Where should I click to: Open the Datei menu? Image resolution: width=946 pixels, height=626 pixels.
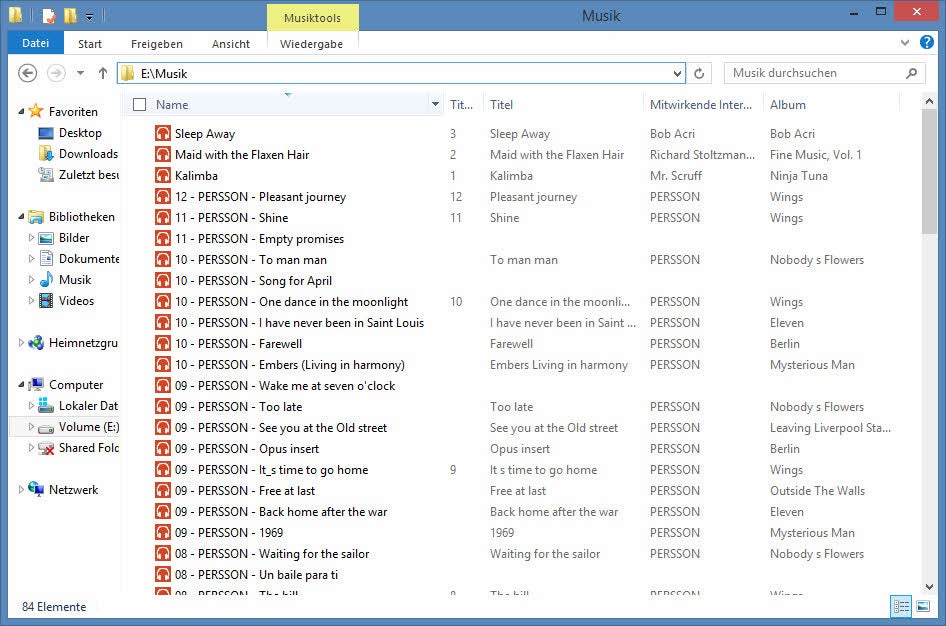click(35, 44)
